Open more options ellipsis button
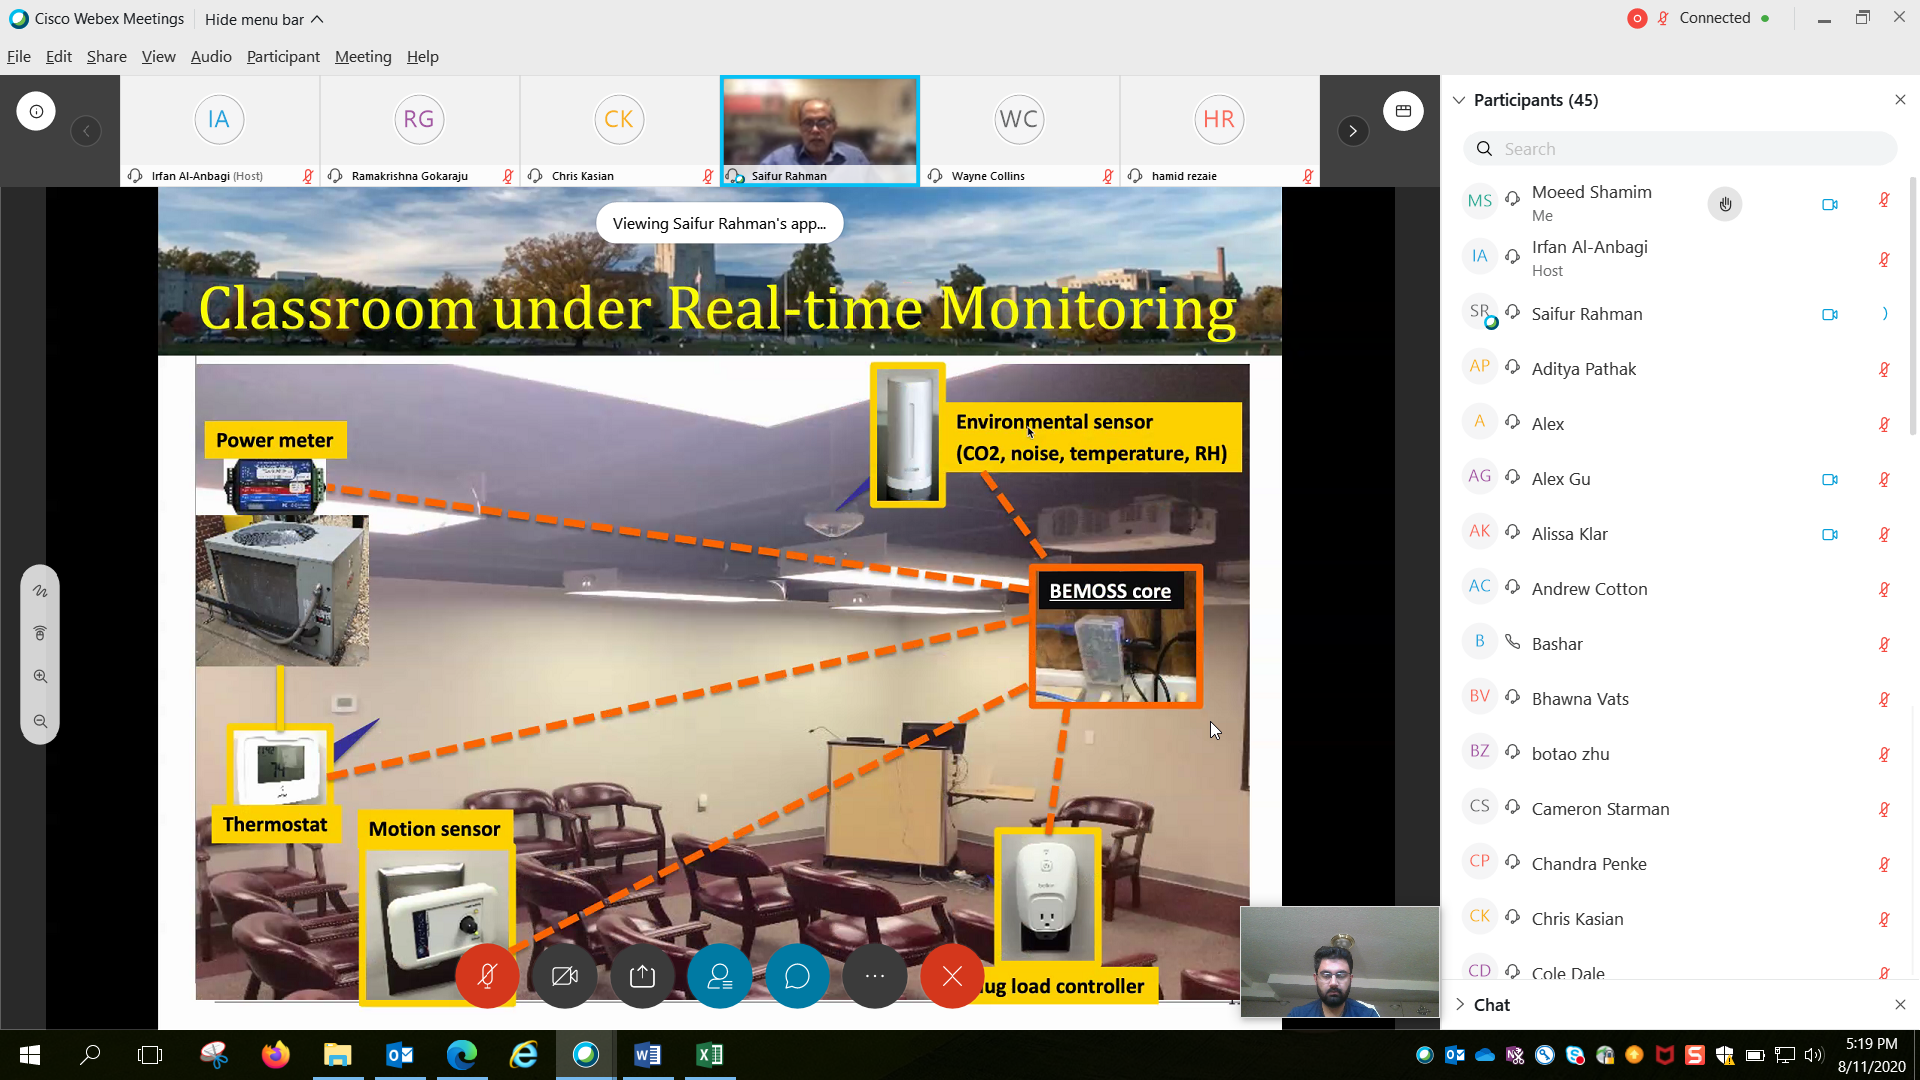The image size is (1920, 1080). [x=874, y=976]
